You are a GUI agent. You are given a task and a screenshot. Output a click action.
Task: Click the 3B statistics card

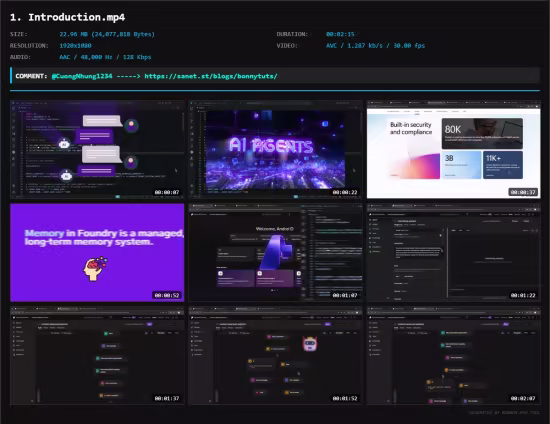point(461,165)
